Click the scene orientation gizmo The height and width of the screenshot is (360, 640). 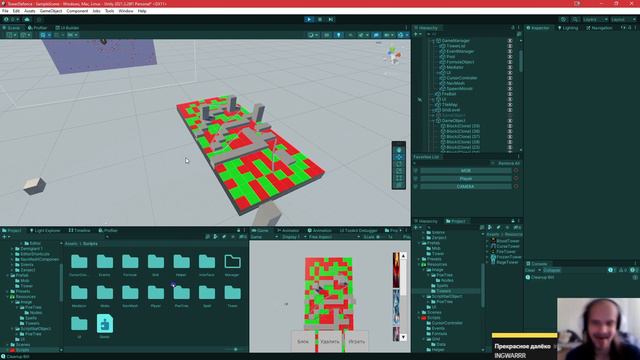pyautogui.click(x=393, y=55)
